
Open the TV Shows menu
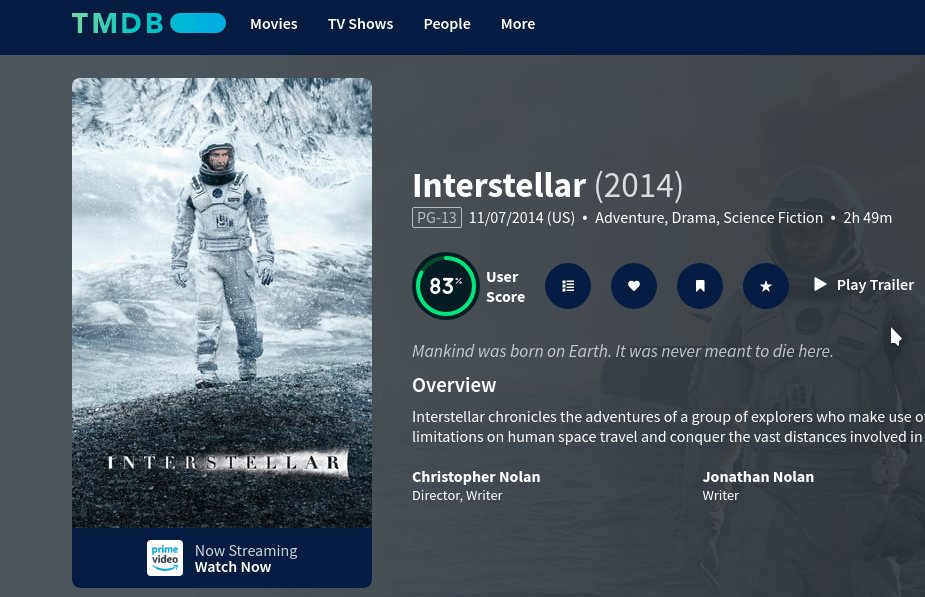coord(360,24)
